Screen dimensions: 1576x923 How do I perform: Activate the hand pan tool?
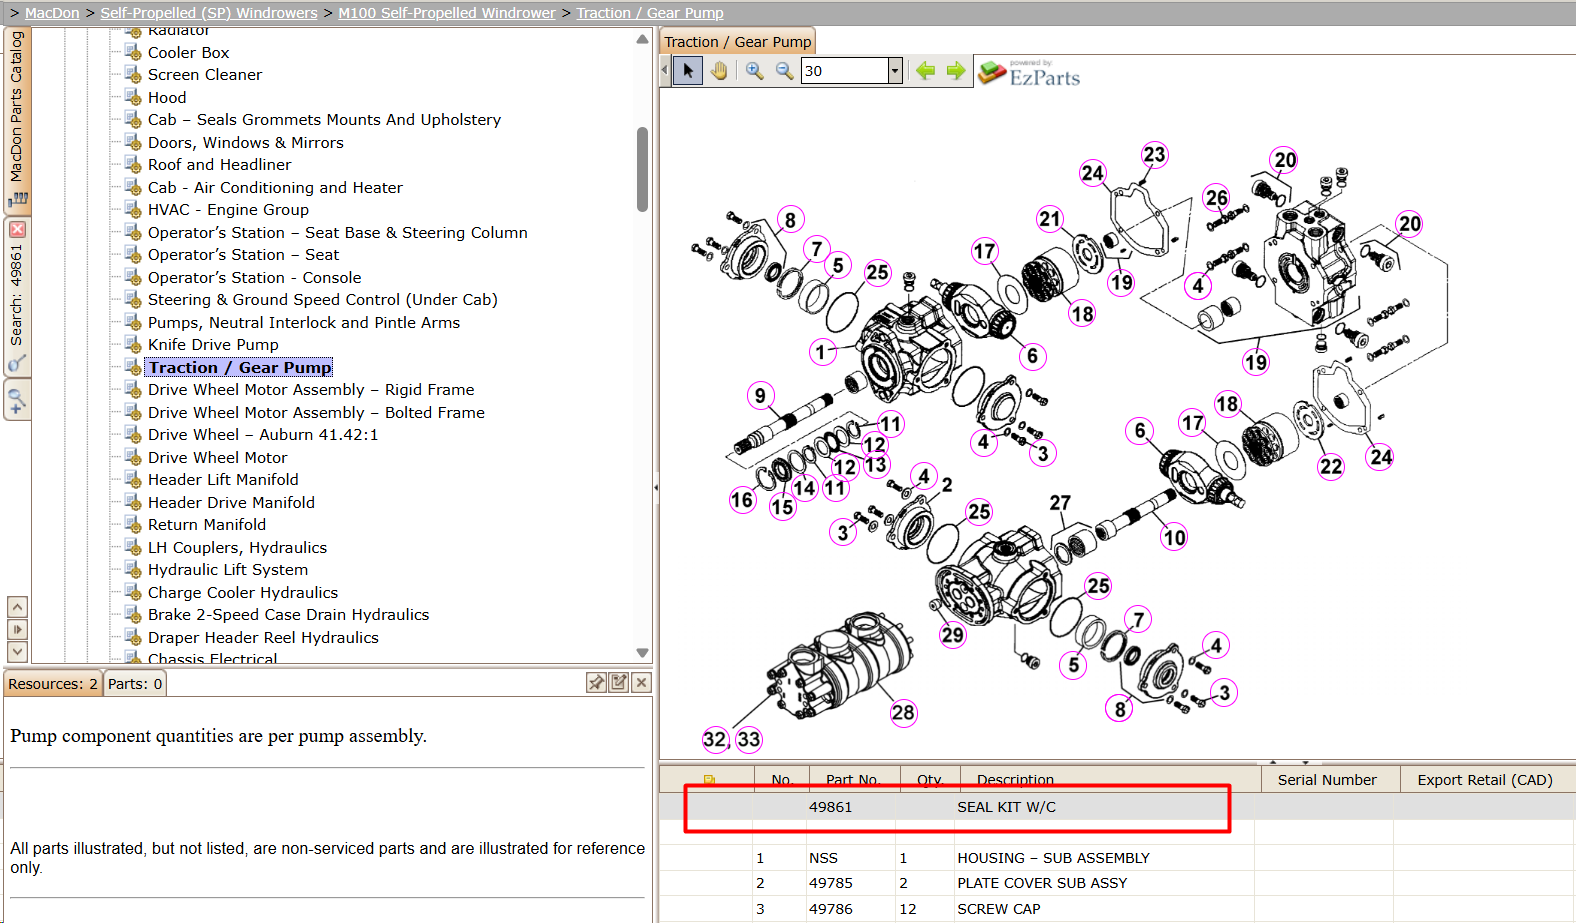click(x=719, y=71)
